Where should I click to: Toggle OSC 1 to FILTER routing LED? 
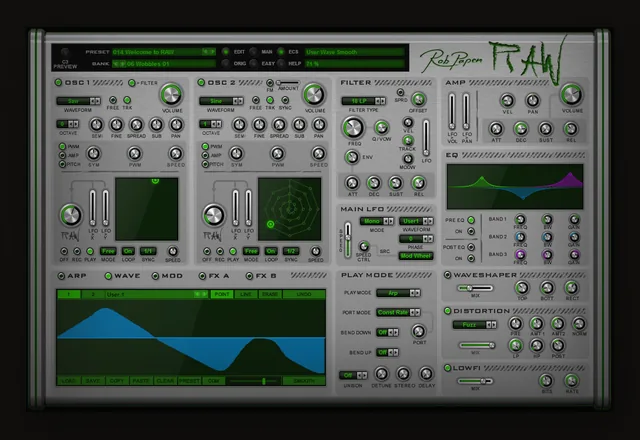pos(131,83)
